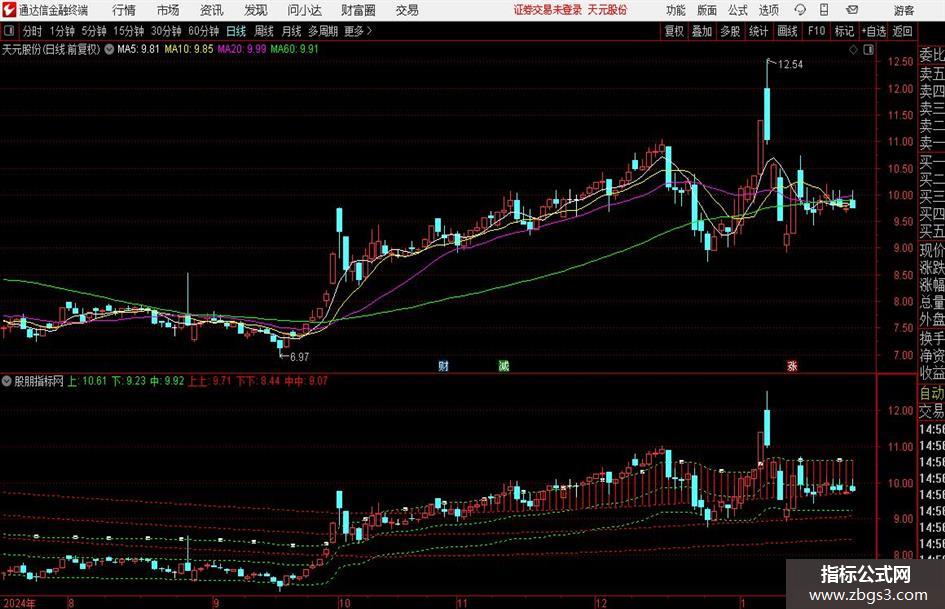Open the 资讯 menu

212,10
